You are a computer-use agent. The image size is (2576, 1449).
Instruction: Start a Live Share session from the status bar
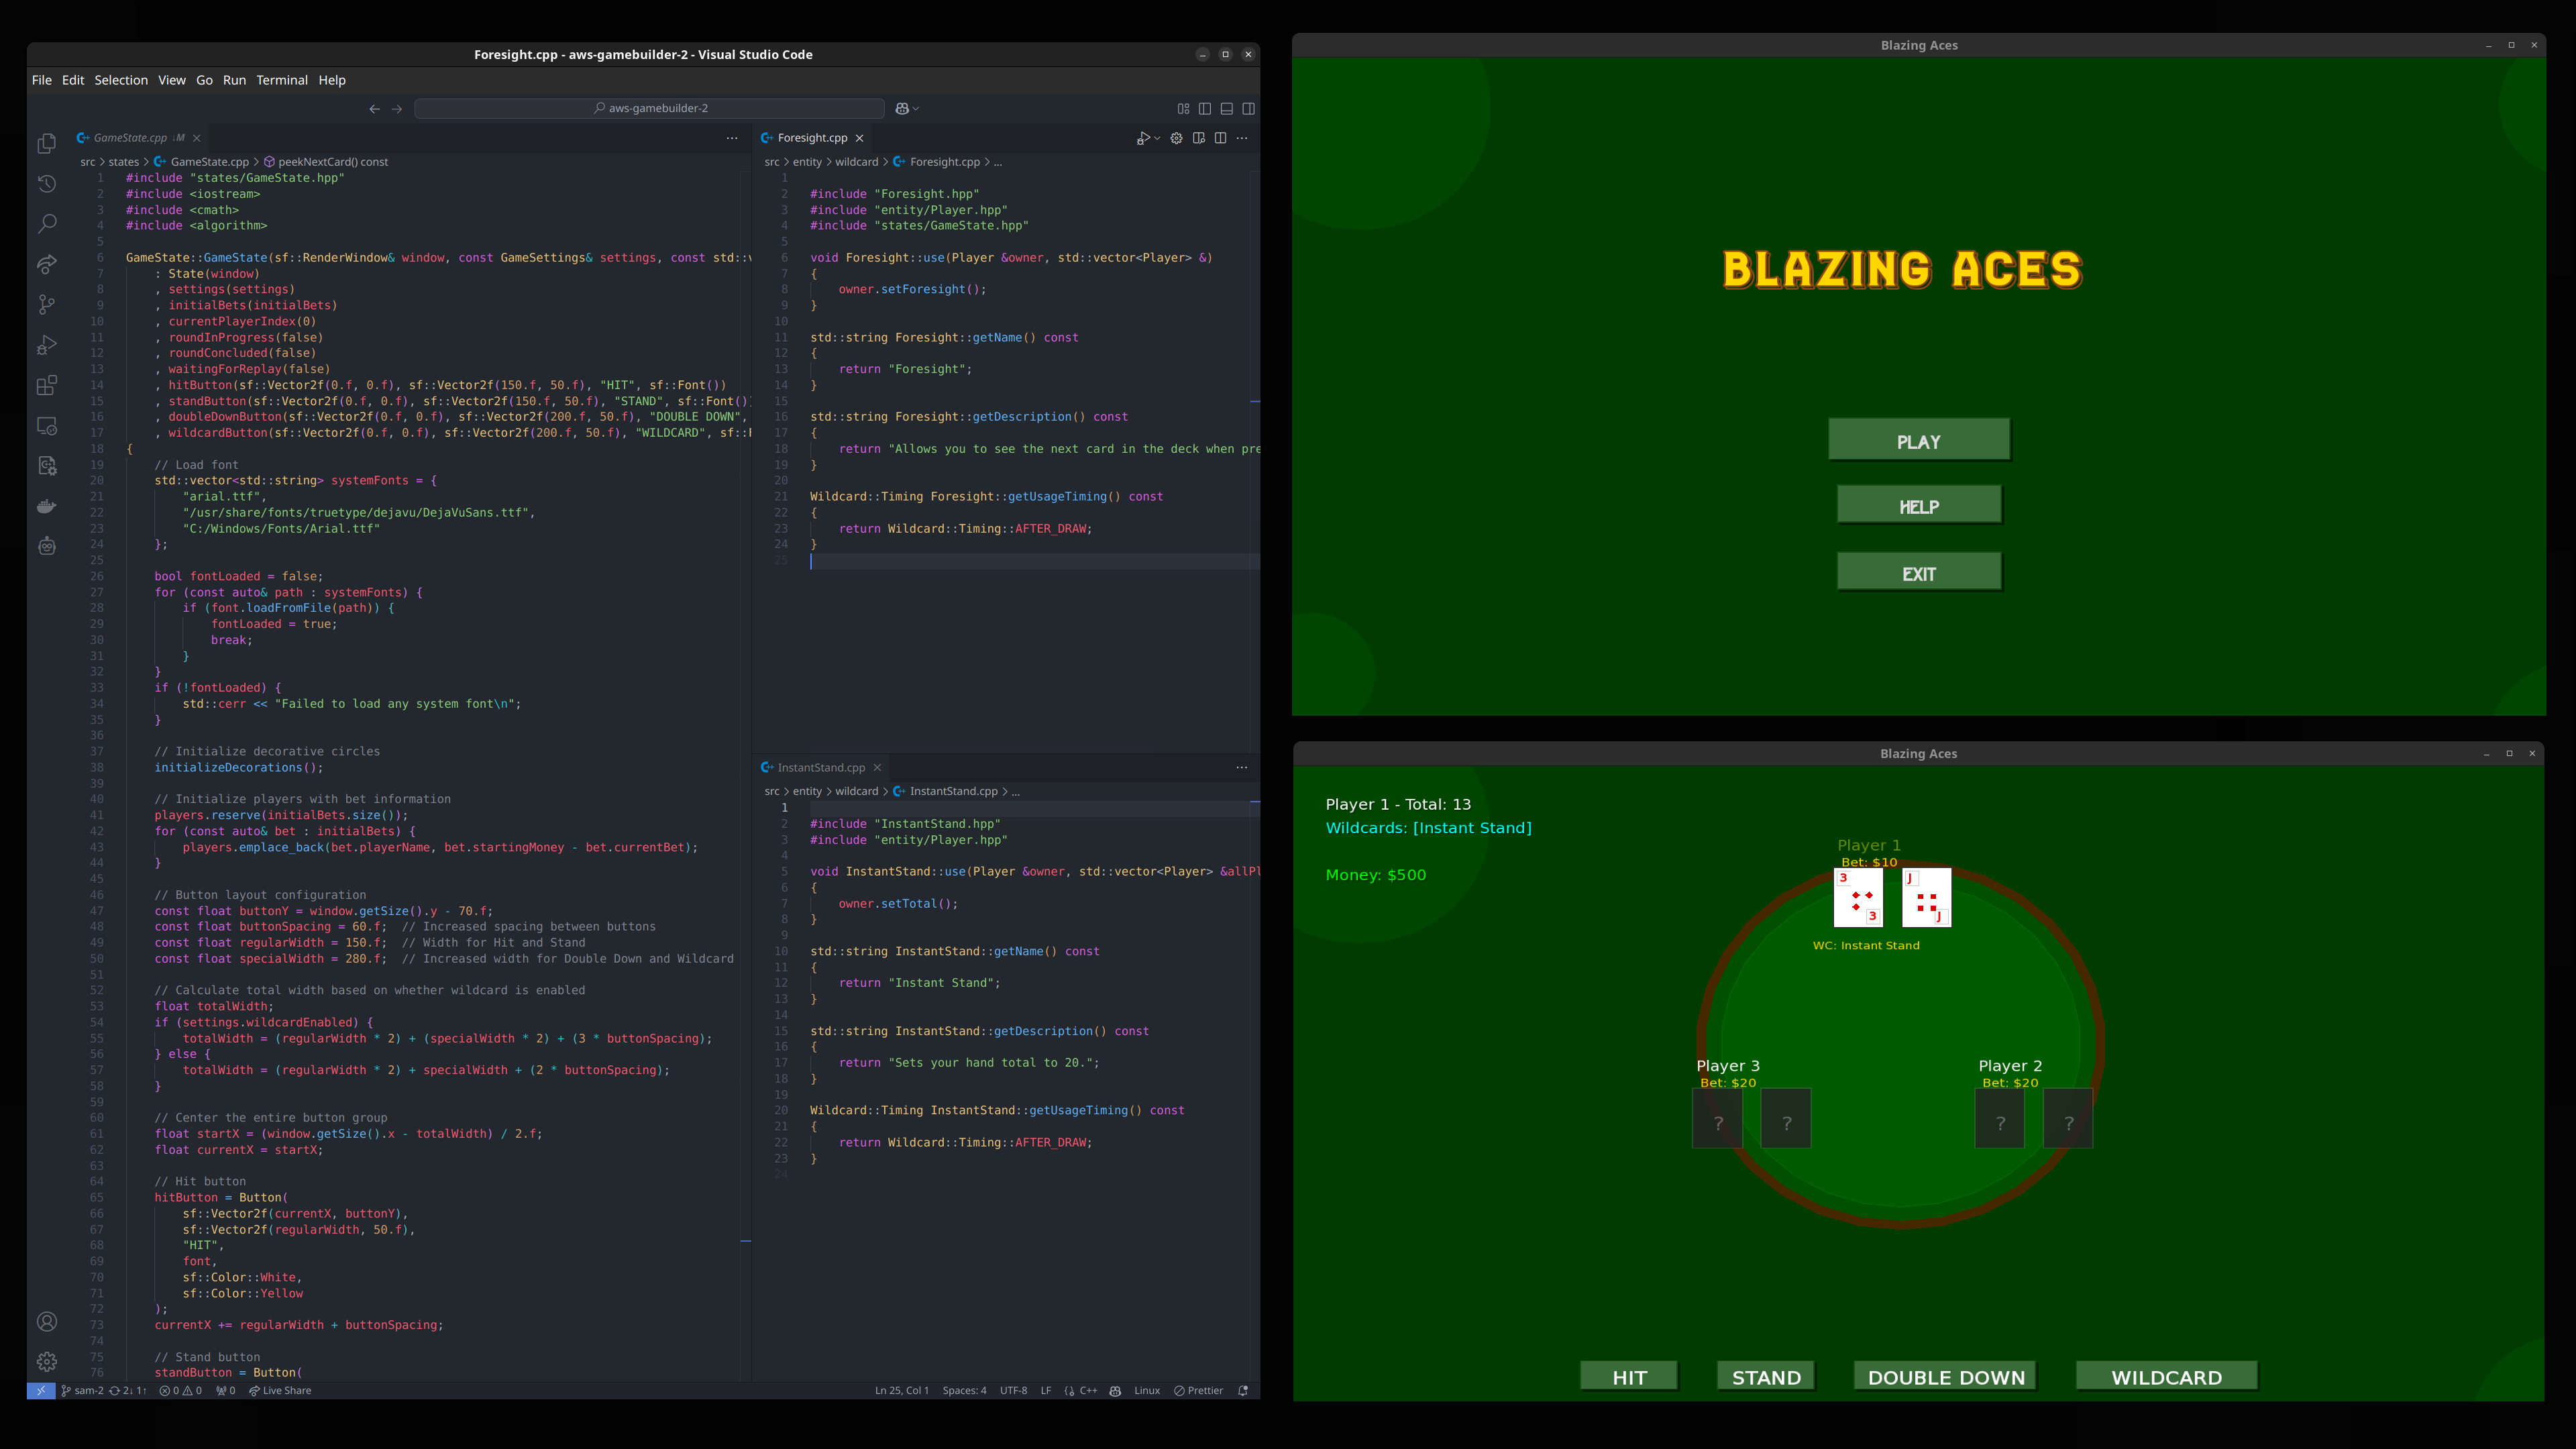(281, 1390)
